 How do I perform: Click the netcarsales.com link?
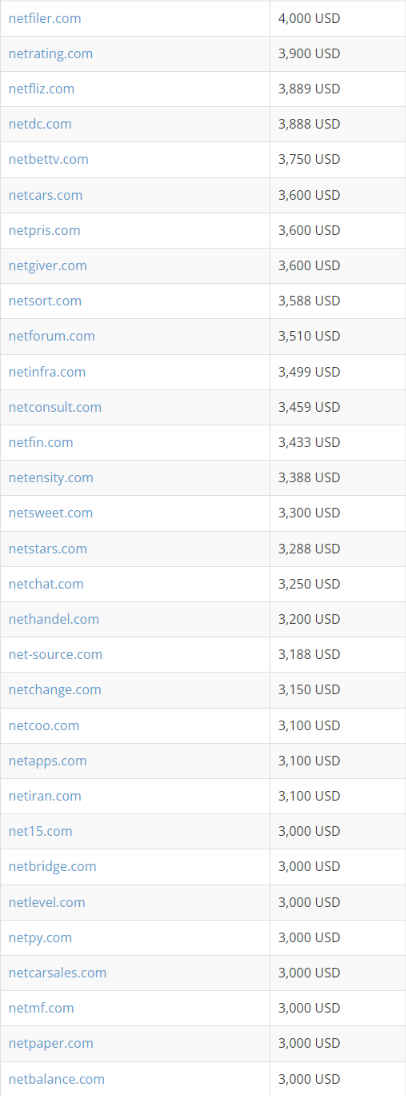(x=57, y=973)
